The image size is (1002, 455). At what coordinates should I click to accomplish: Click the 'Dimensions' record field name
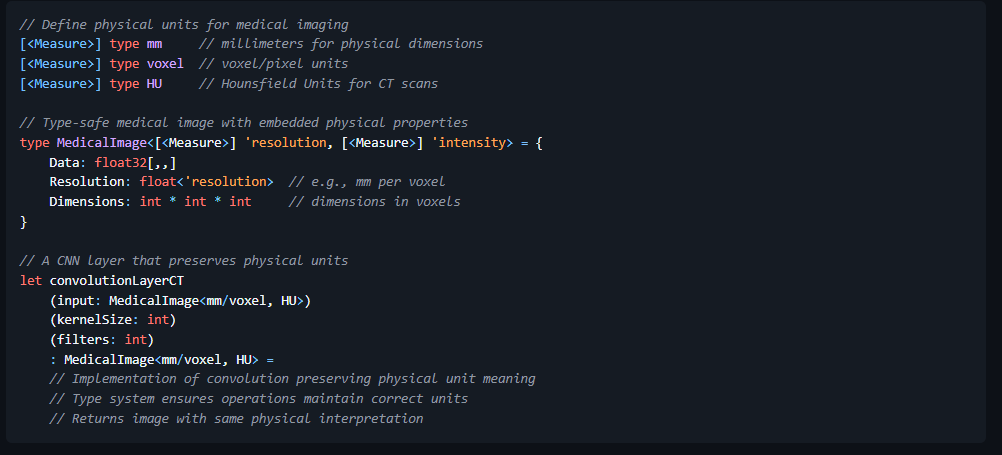[x=87, y=201]
